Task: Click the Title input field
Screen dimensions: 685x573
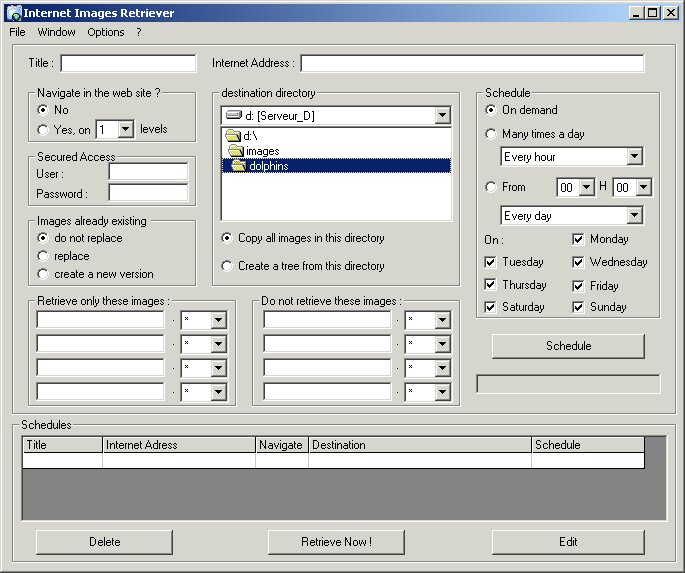Action: (x=128, y=63)
